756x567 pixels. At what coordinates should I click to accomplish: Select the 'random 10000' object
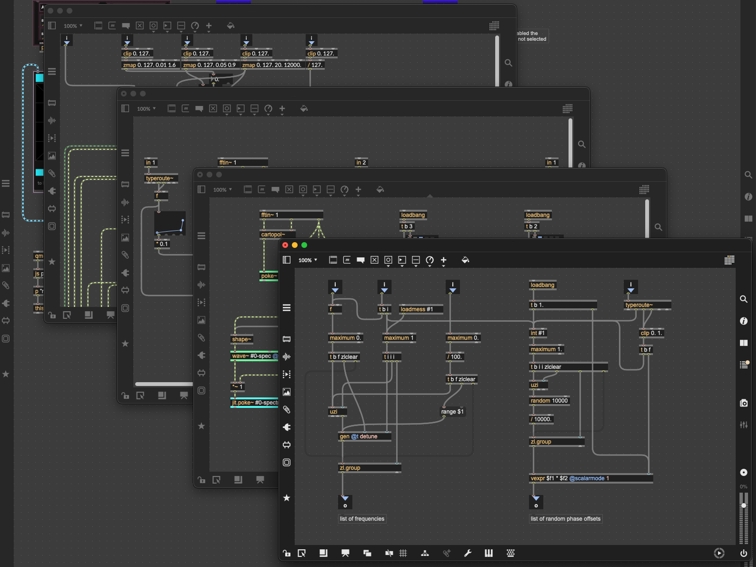[x=549, y=401]
